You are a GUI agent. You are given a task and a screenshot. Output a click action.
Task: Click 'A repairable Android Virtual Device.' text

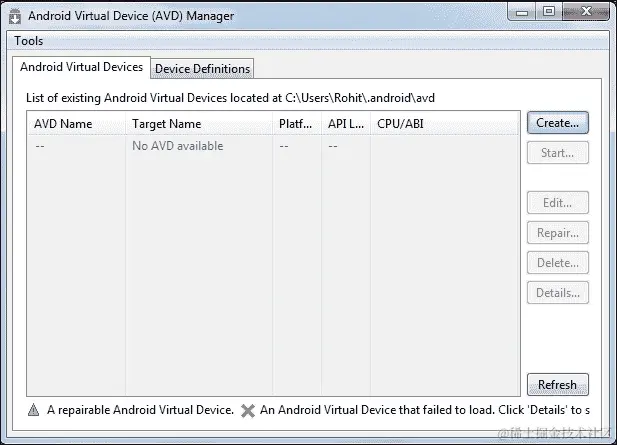[x=140, y=410]
